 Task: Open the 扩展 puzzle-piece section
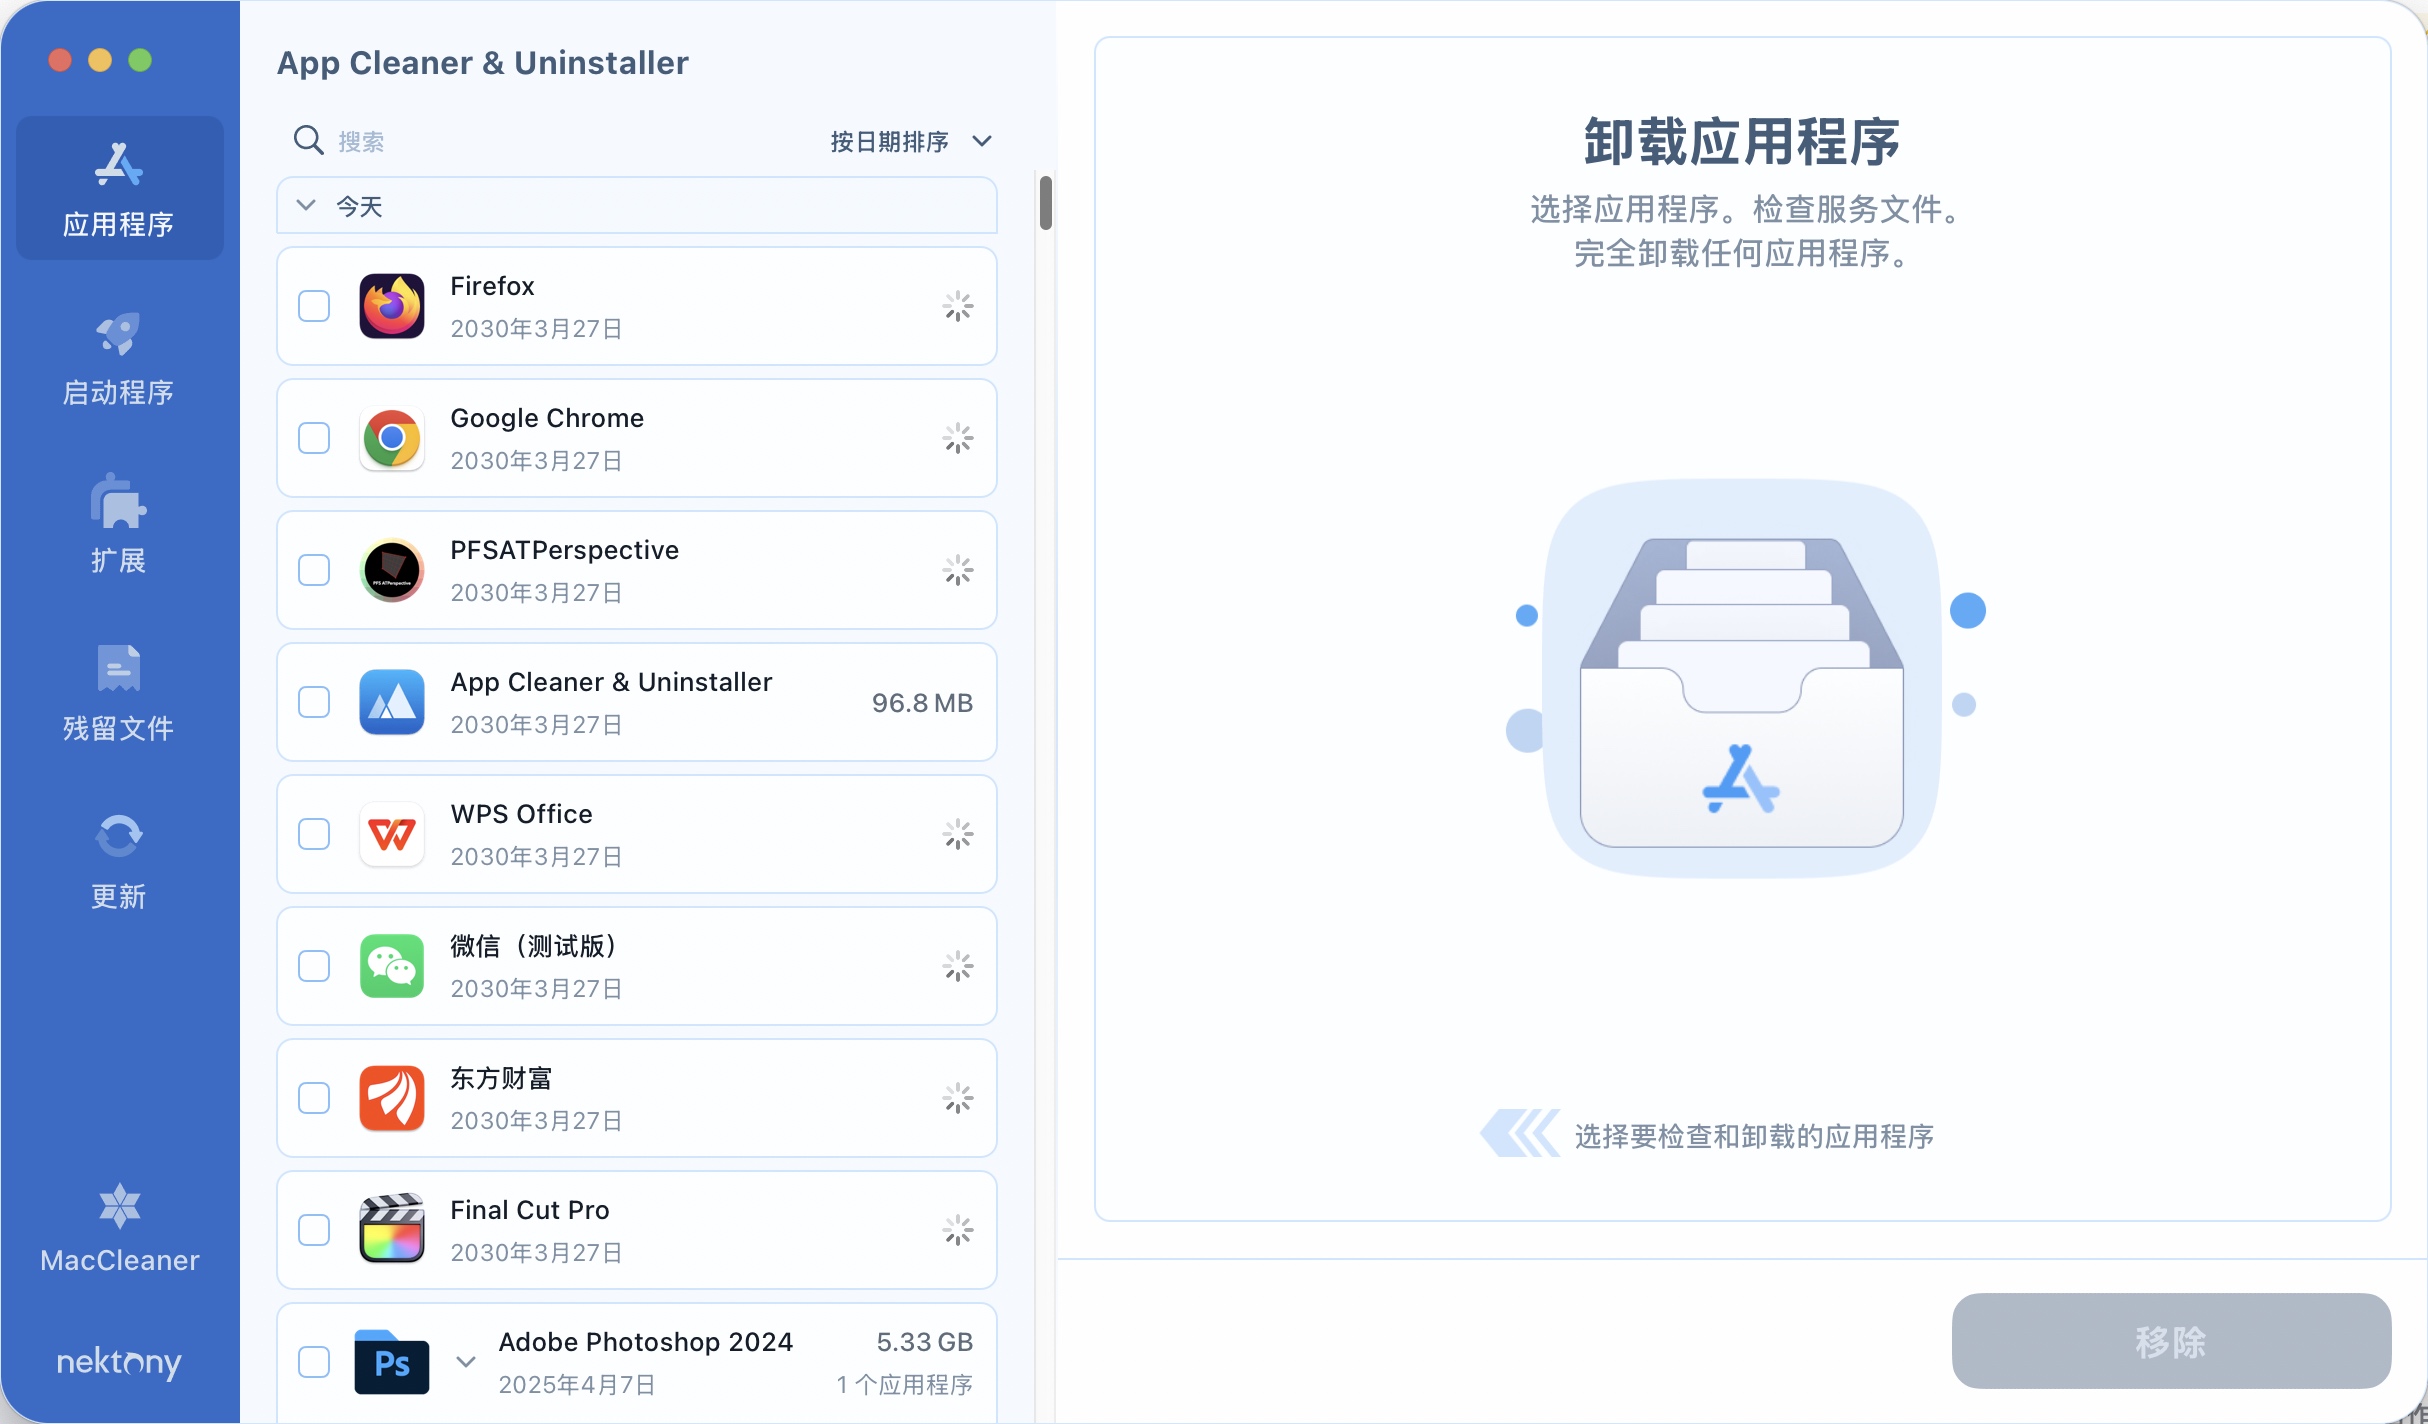coord(119,525)
